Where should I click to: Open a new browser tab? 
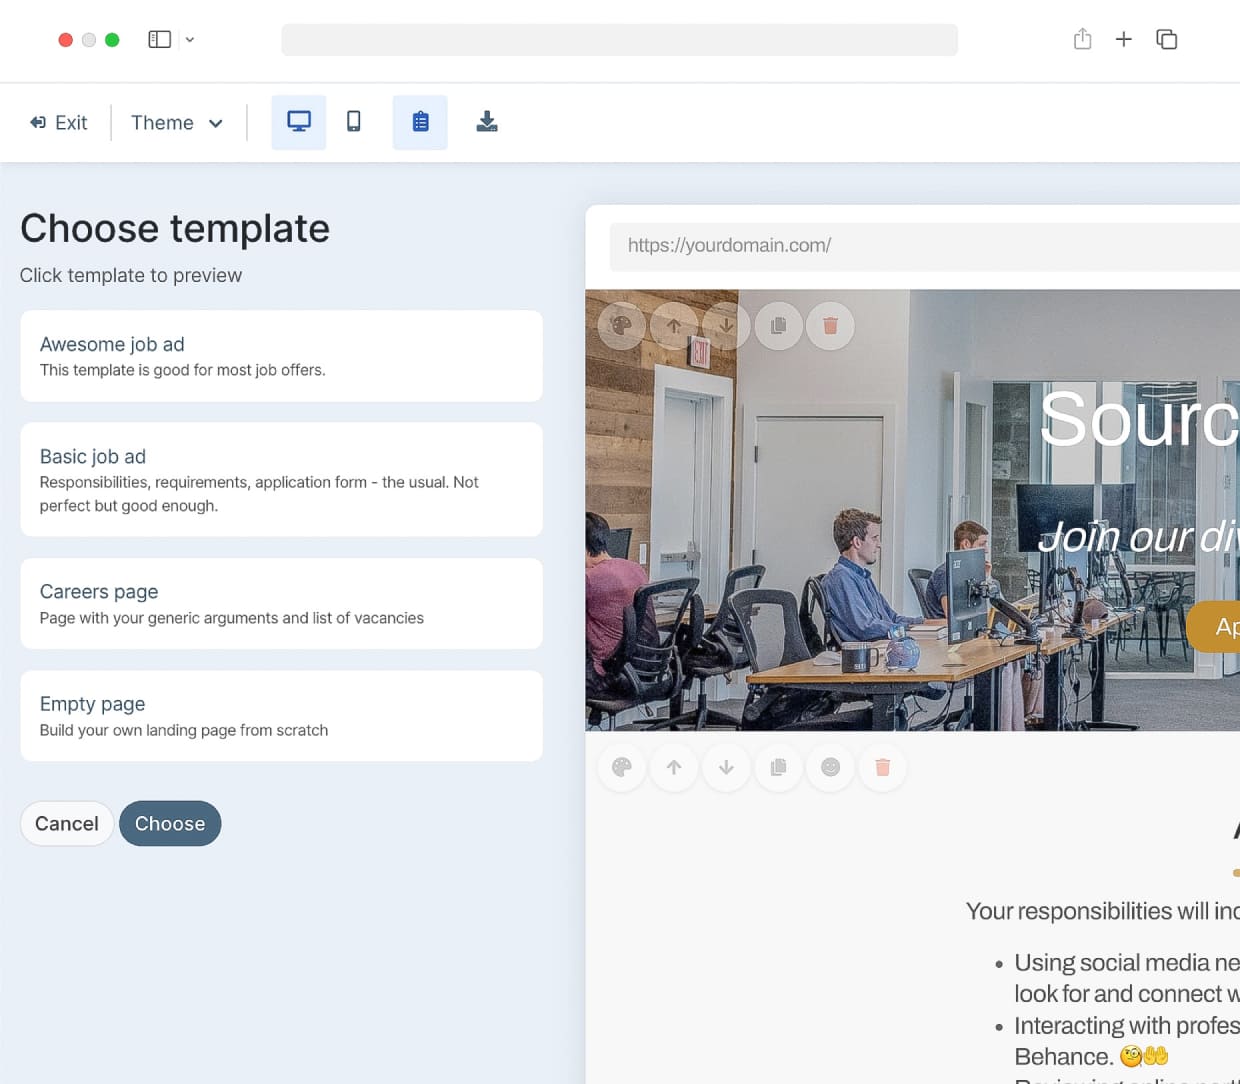pyautogui.click(x=1124, y=39)
